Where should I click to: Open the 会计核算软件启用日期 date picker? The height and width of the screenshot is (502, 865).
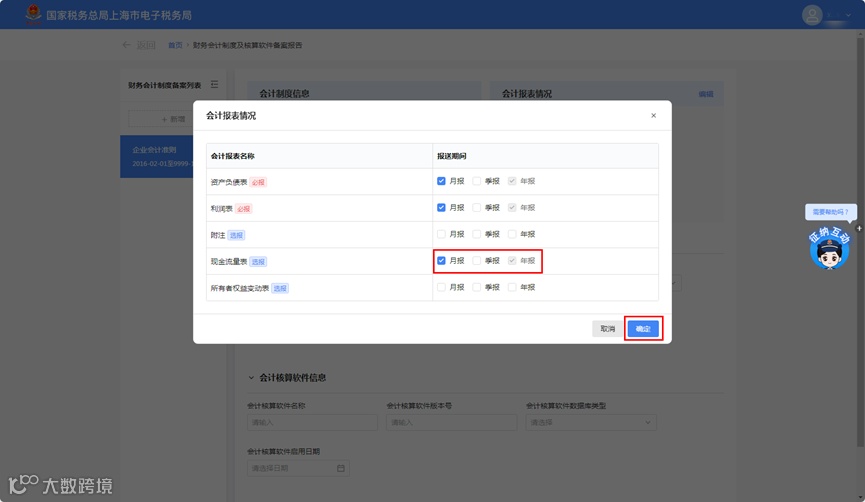click(298, 468)
